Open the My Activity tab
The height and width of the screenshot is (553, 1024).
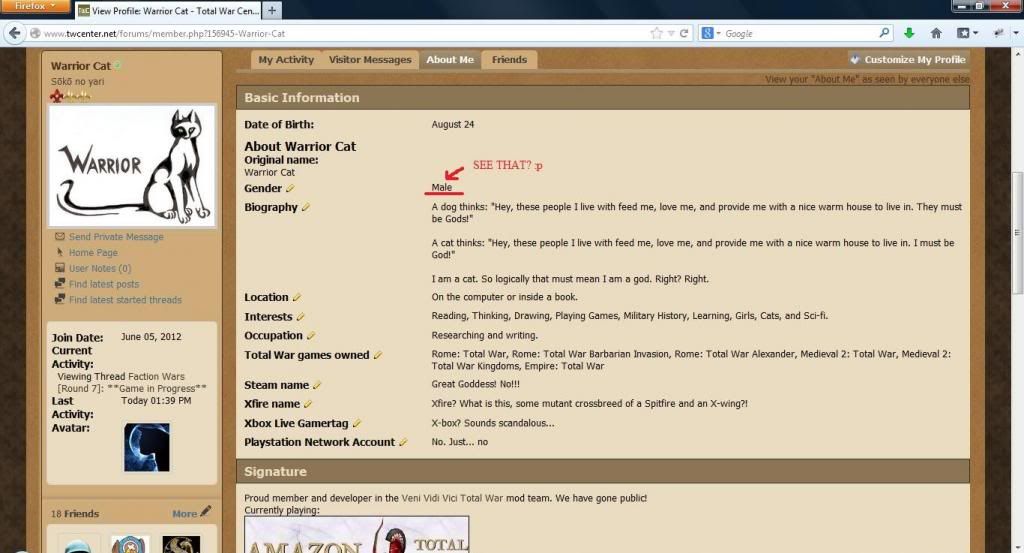[x=286, y=60]
